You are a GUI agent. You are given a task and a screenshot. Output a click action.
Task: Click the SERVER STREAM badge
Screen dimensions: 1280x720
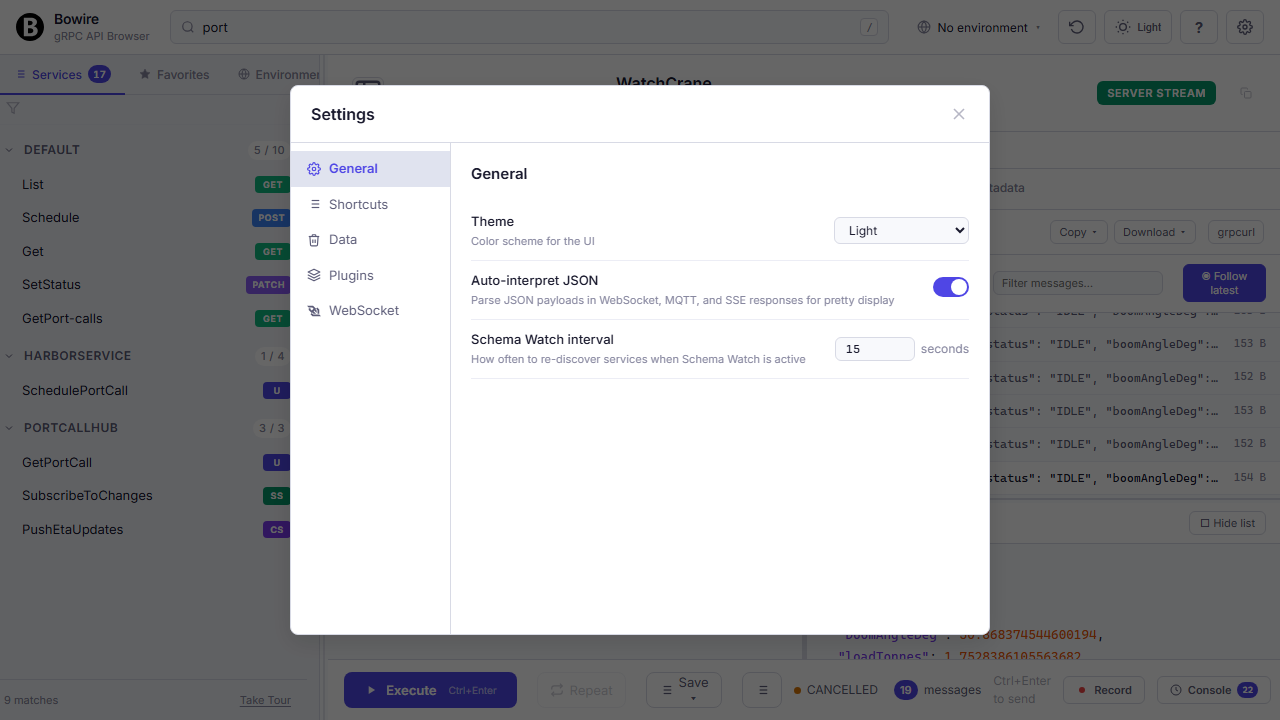click(1156, 93)
